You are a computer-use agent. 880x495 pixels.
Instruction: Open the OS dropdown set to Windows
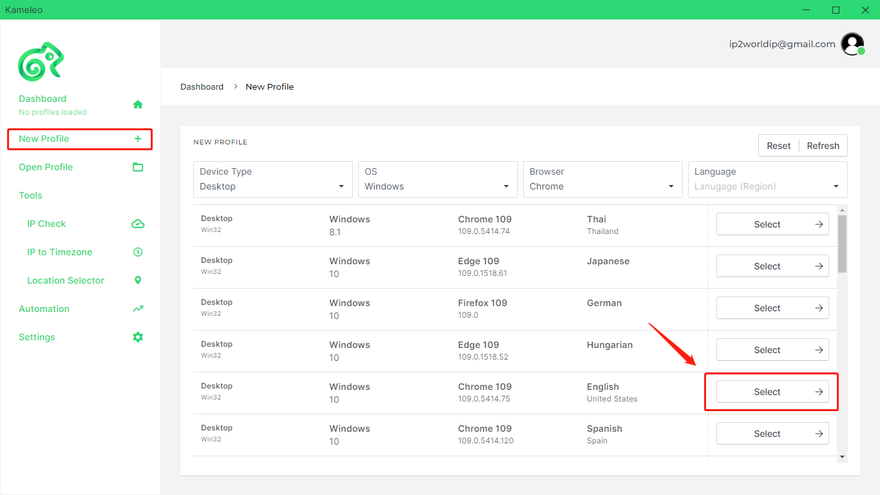(x=438, y=180)
